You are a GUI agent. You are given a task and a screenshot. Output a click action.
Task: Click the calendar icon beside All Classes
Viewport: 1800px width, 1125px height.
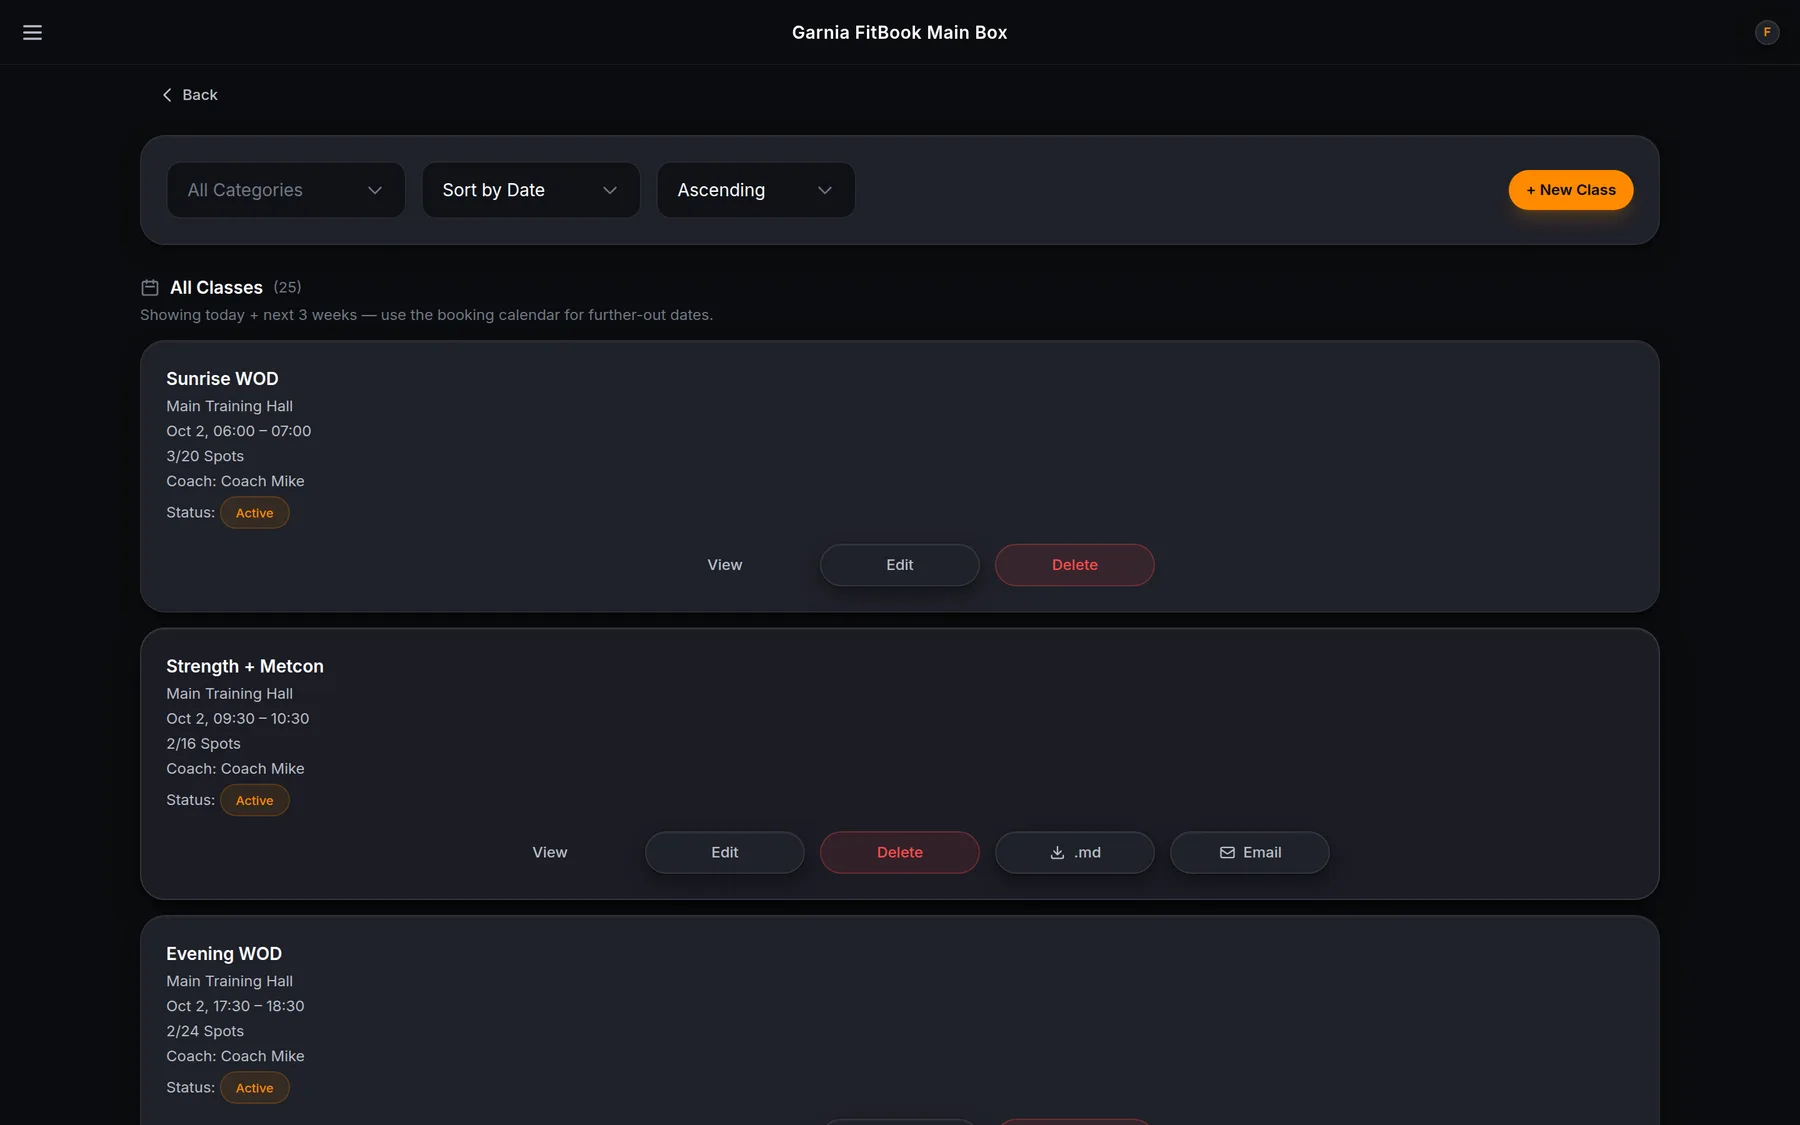[x=150, y=288]
